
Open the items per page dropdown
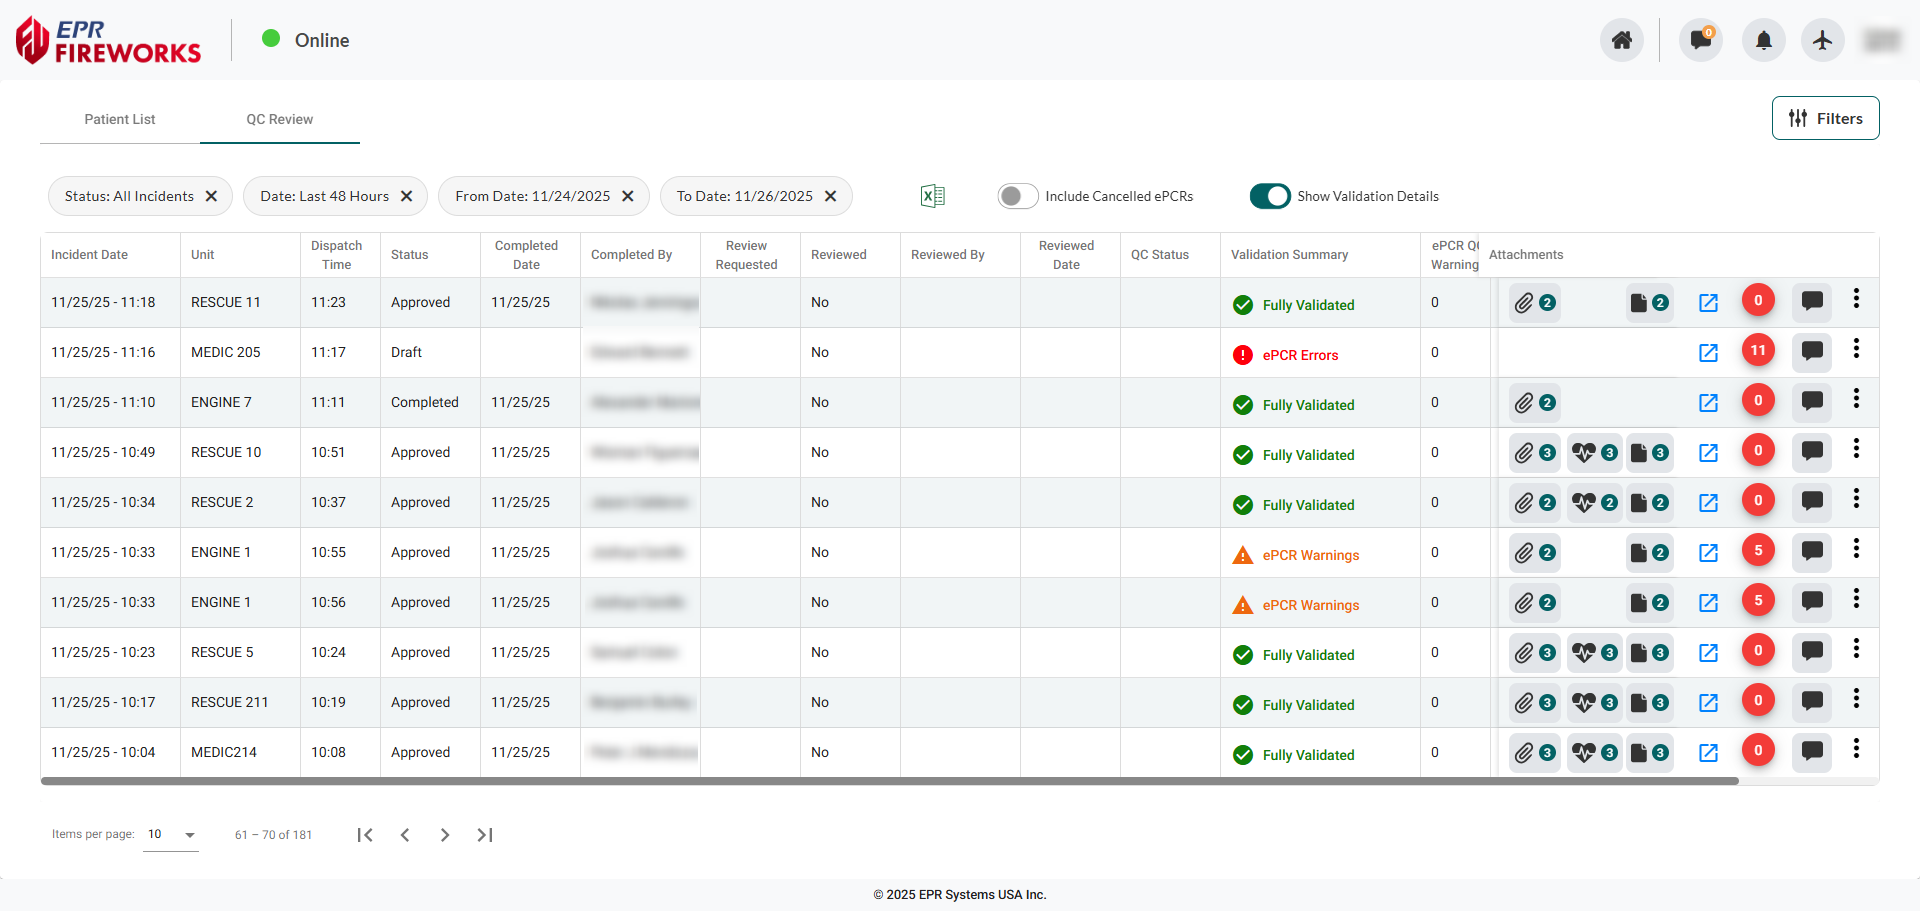click(x=170, y=835)
